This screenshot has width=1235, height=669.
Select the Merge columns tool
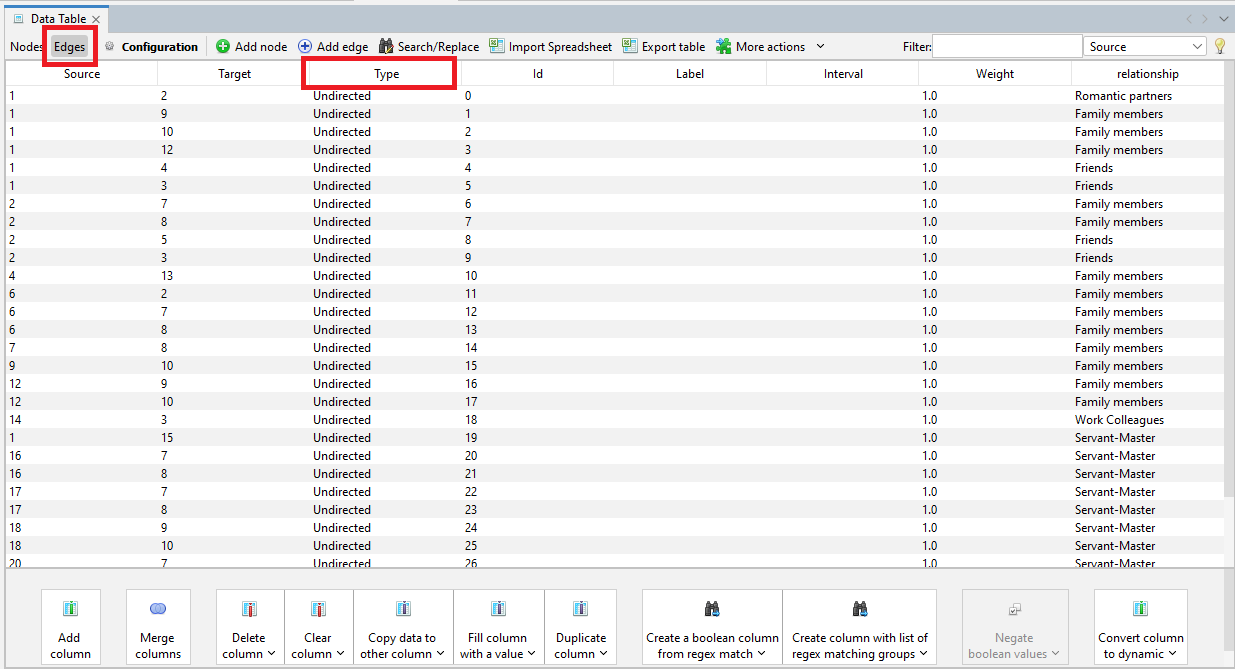point(157,627)
